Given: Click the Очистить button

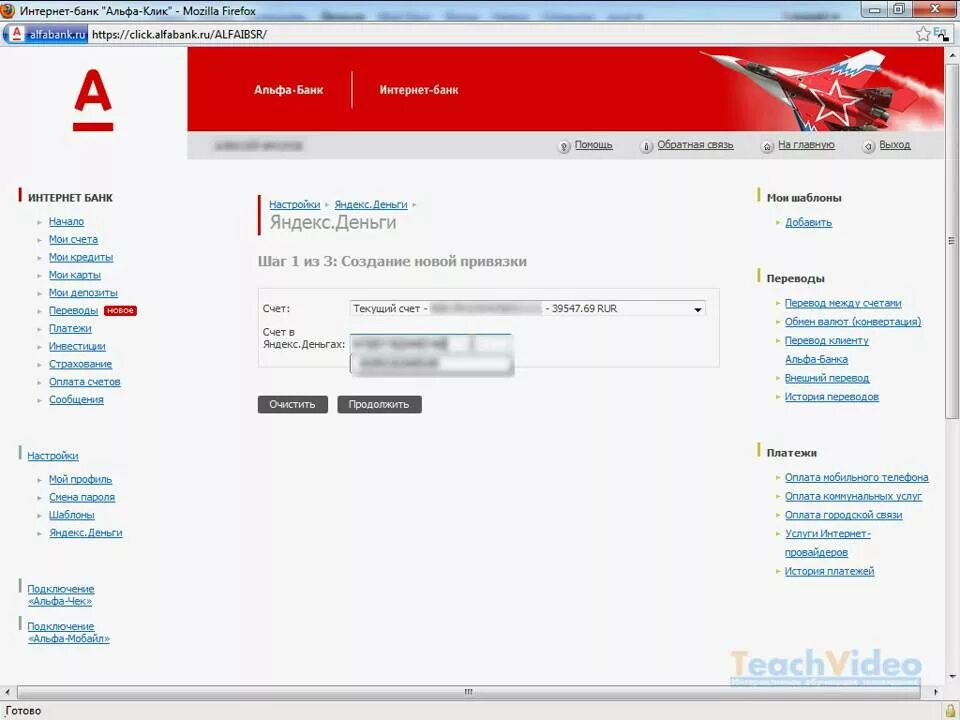Looking at the screenshot, I should [x=293, y=404].
